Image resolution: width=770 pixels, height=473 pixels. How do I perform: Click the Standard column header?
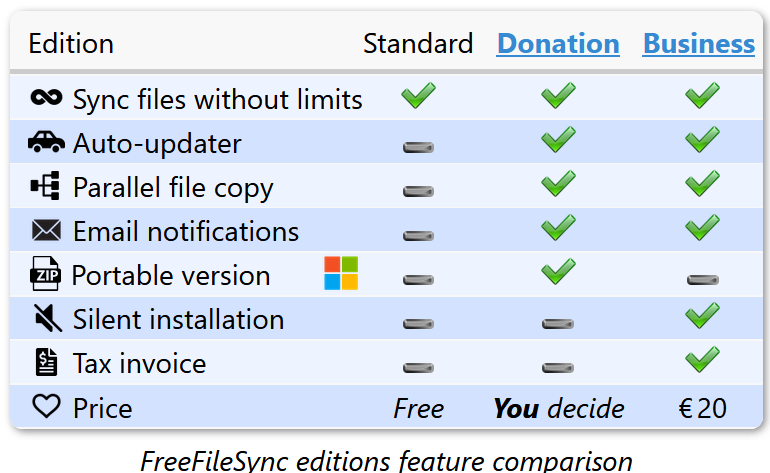(418, 44)
